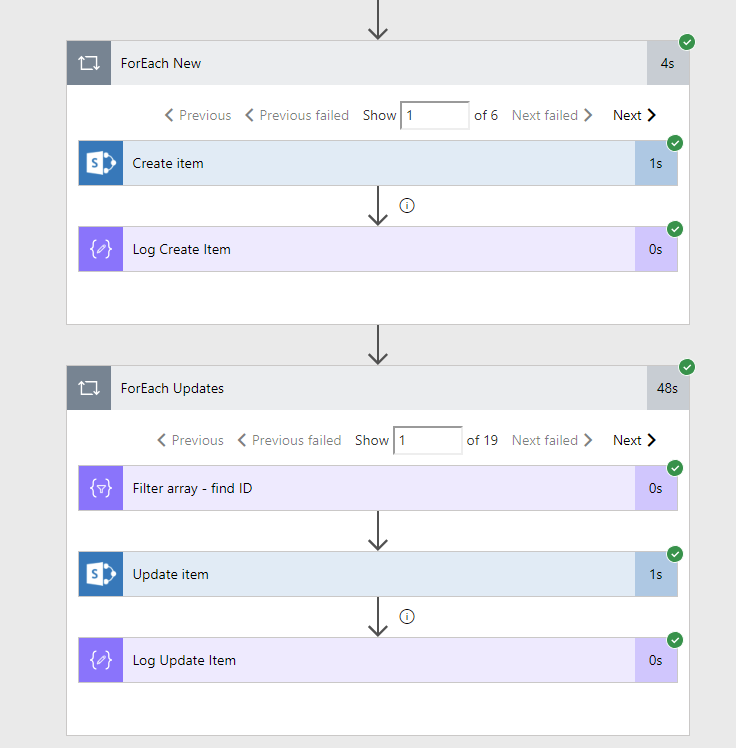This screenshot has width=736, height=748.
Task: Click the SharePoint icon on Create item
Action: (x=101, y=163)
